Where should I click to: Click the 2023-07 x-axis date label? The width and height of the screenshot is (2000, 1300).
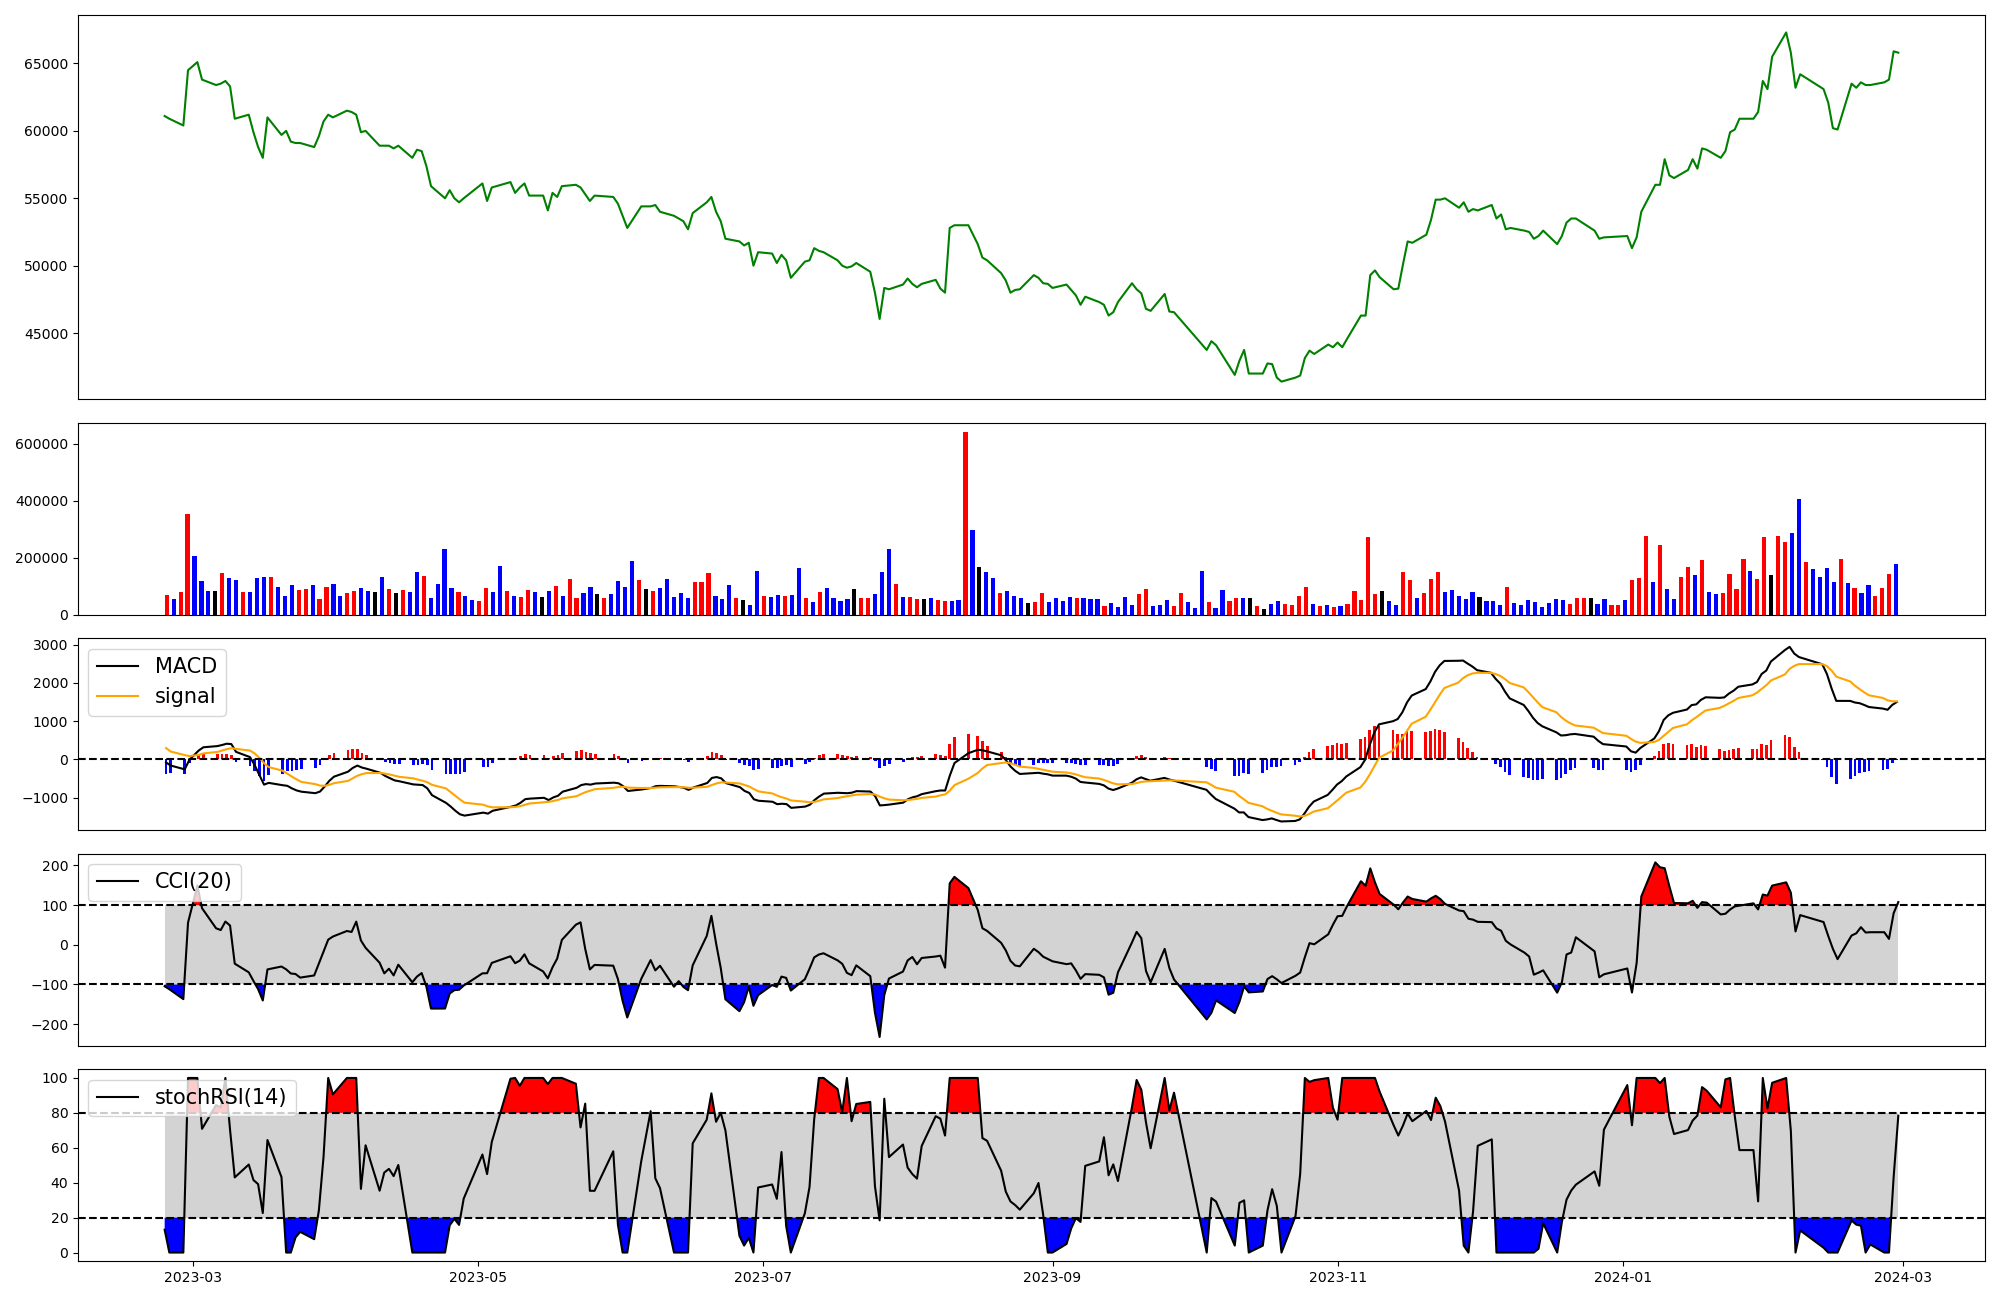click(x=764, y=1277)
